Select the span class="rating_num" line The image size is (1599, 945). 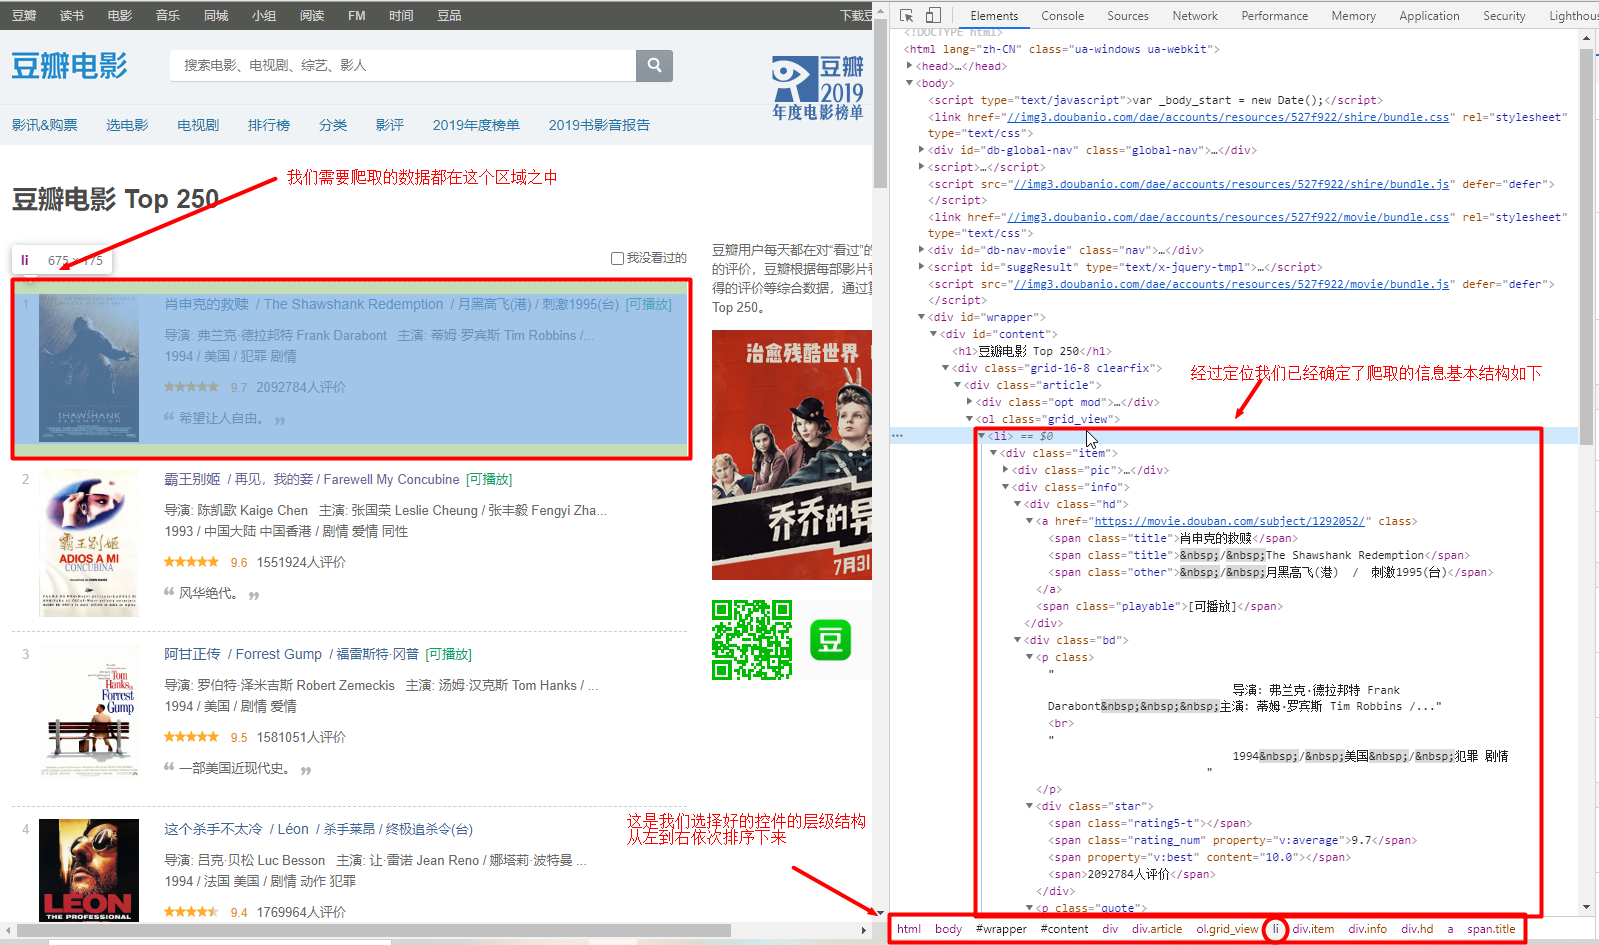1232,840
